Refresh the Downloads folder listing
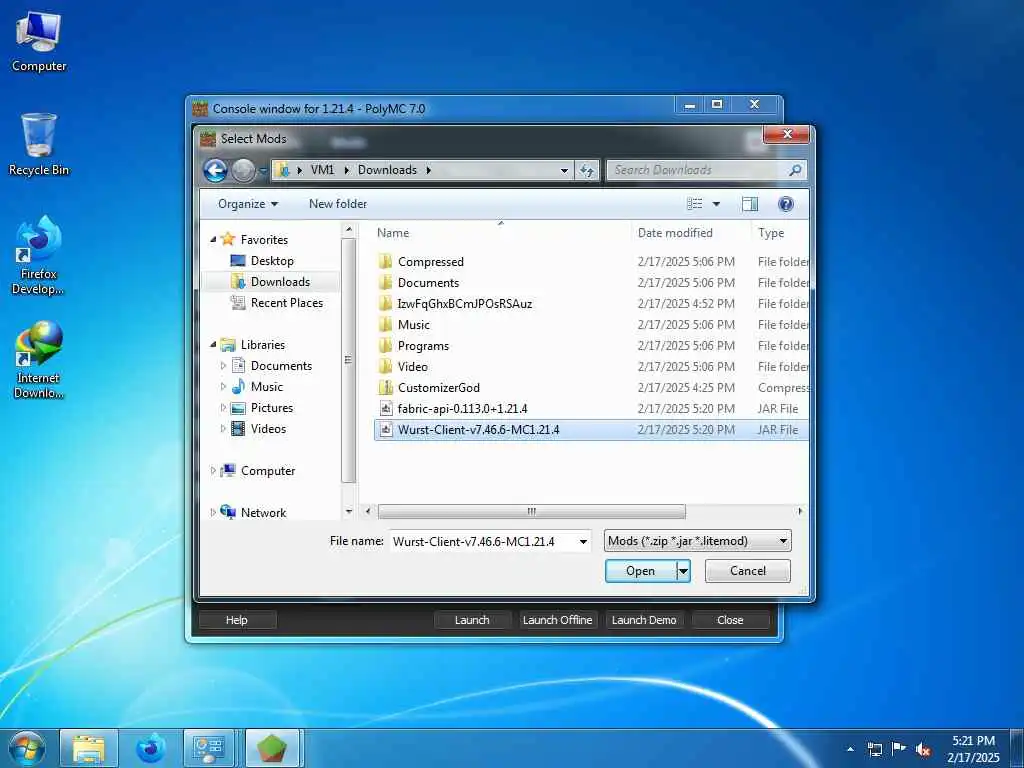The height and width of the screenshot is (768, 1024). [x=587, y=170]
